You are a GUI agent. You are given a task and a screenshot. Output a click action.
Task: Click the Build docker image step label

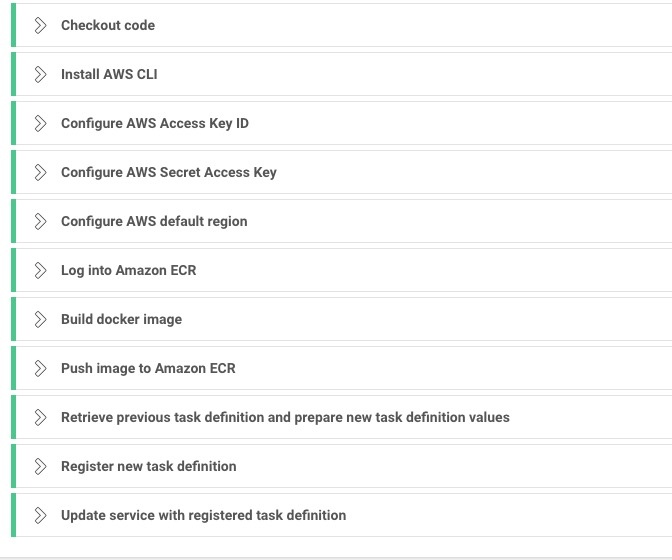click(x=121, y=319)
